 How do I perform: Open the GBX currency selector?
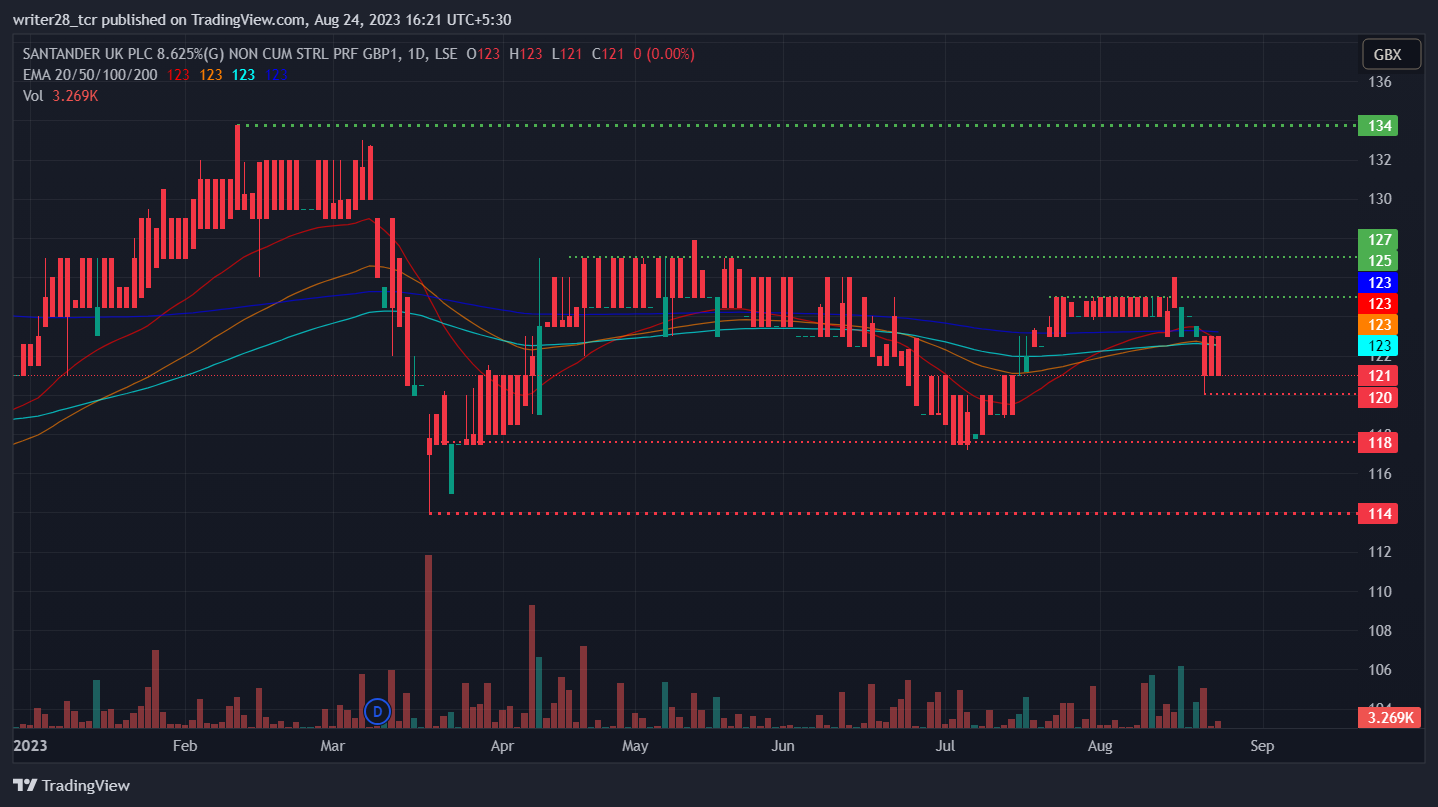tap(1391, 55)
